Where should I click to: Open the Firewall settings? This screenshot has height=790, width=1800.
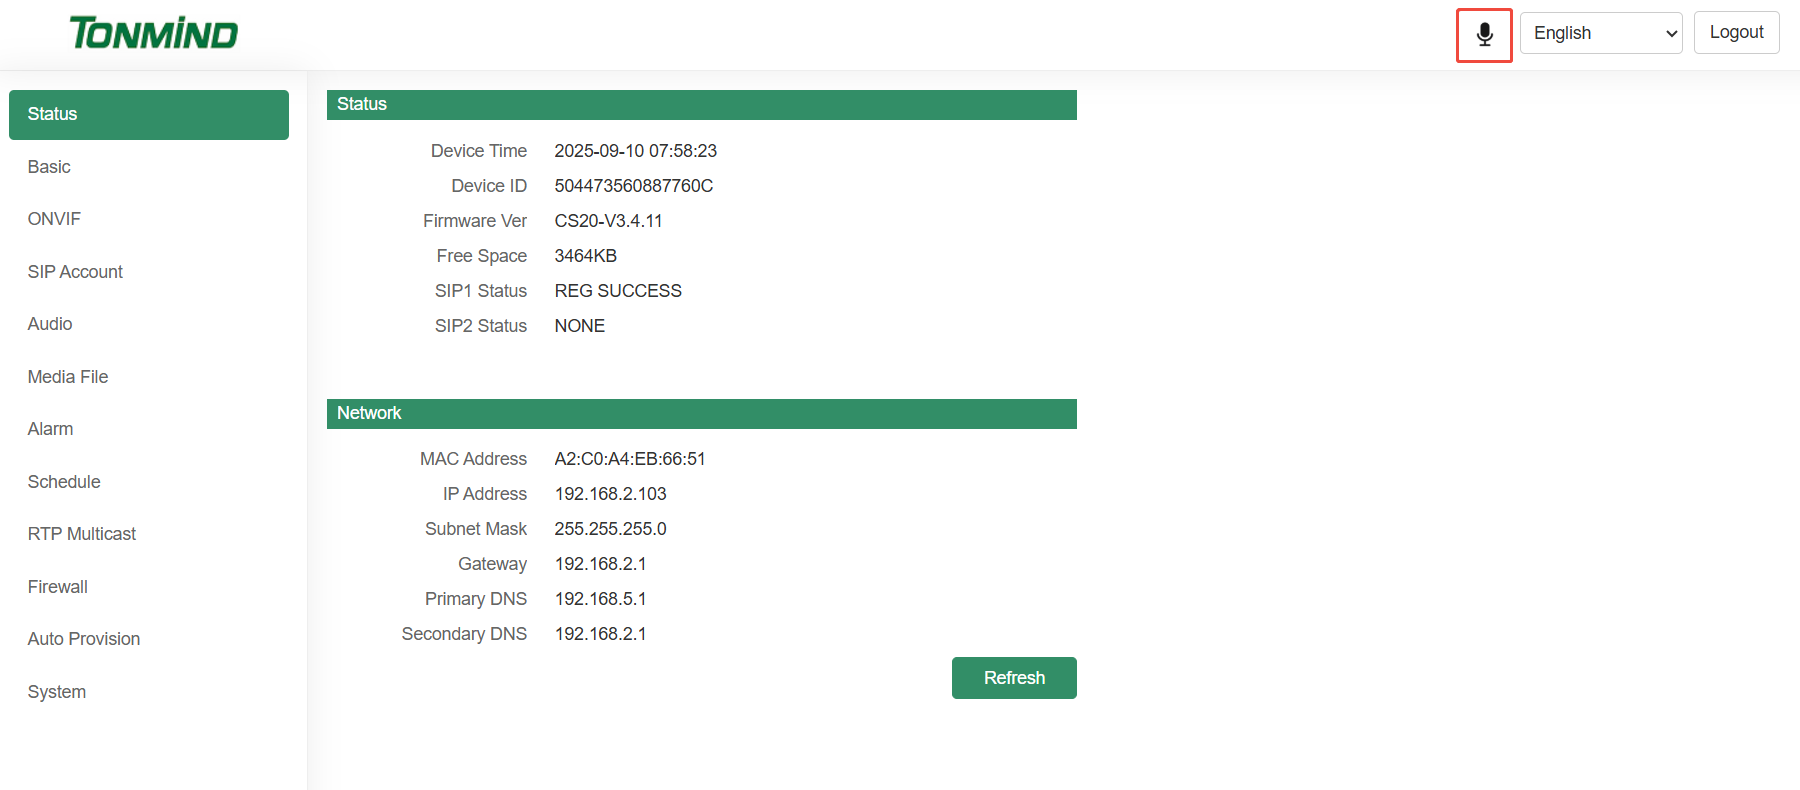(x=58, y=587)
